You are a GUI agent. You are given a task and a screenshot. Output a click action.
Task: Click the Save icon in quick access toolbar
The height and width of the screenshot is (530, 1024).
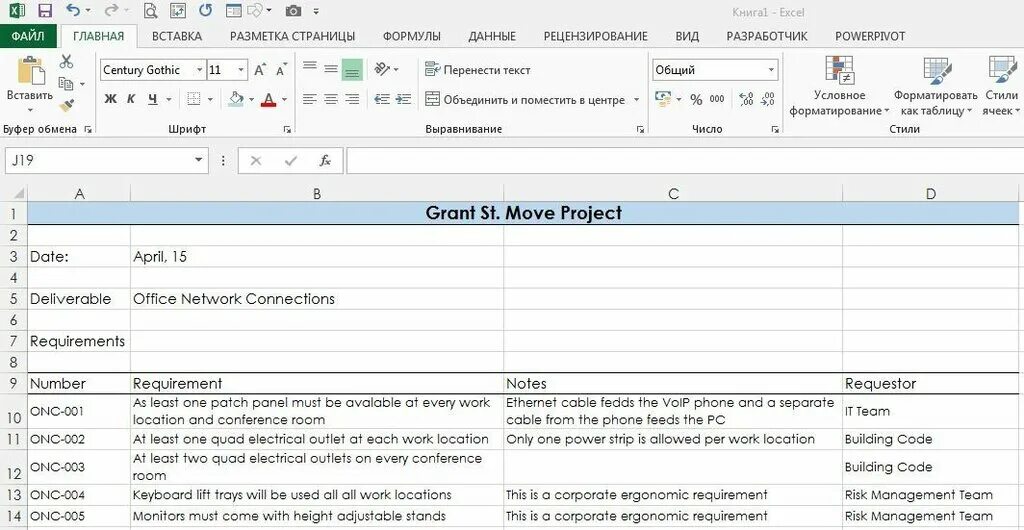[45, 10]
